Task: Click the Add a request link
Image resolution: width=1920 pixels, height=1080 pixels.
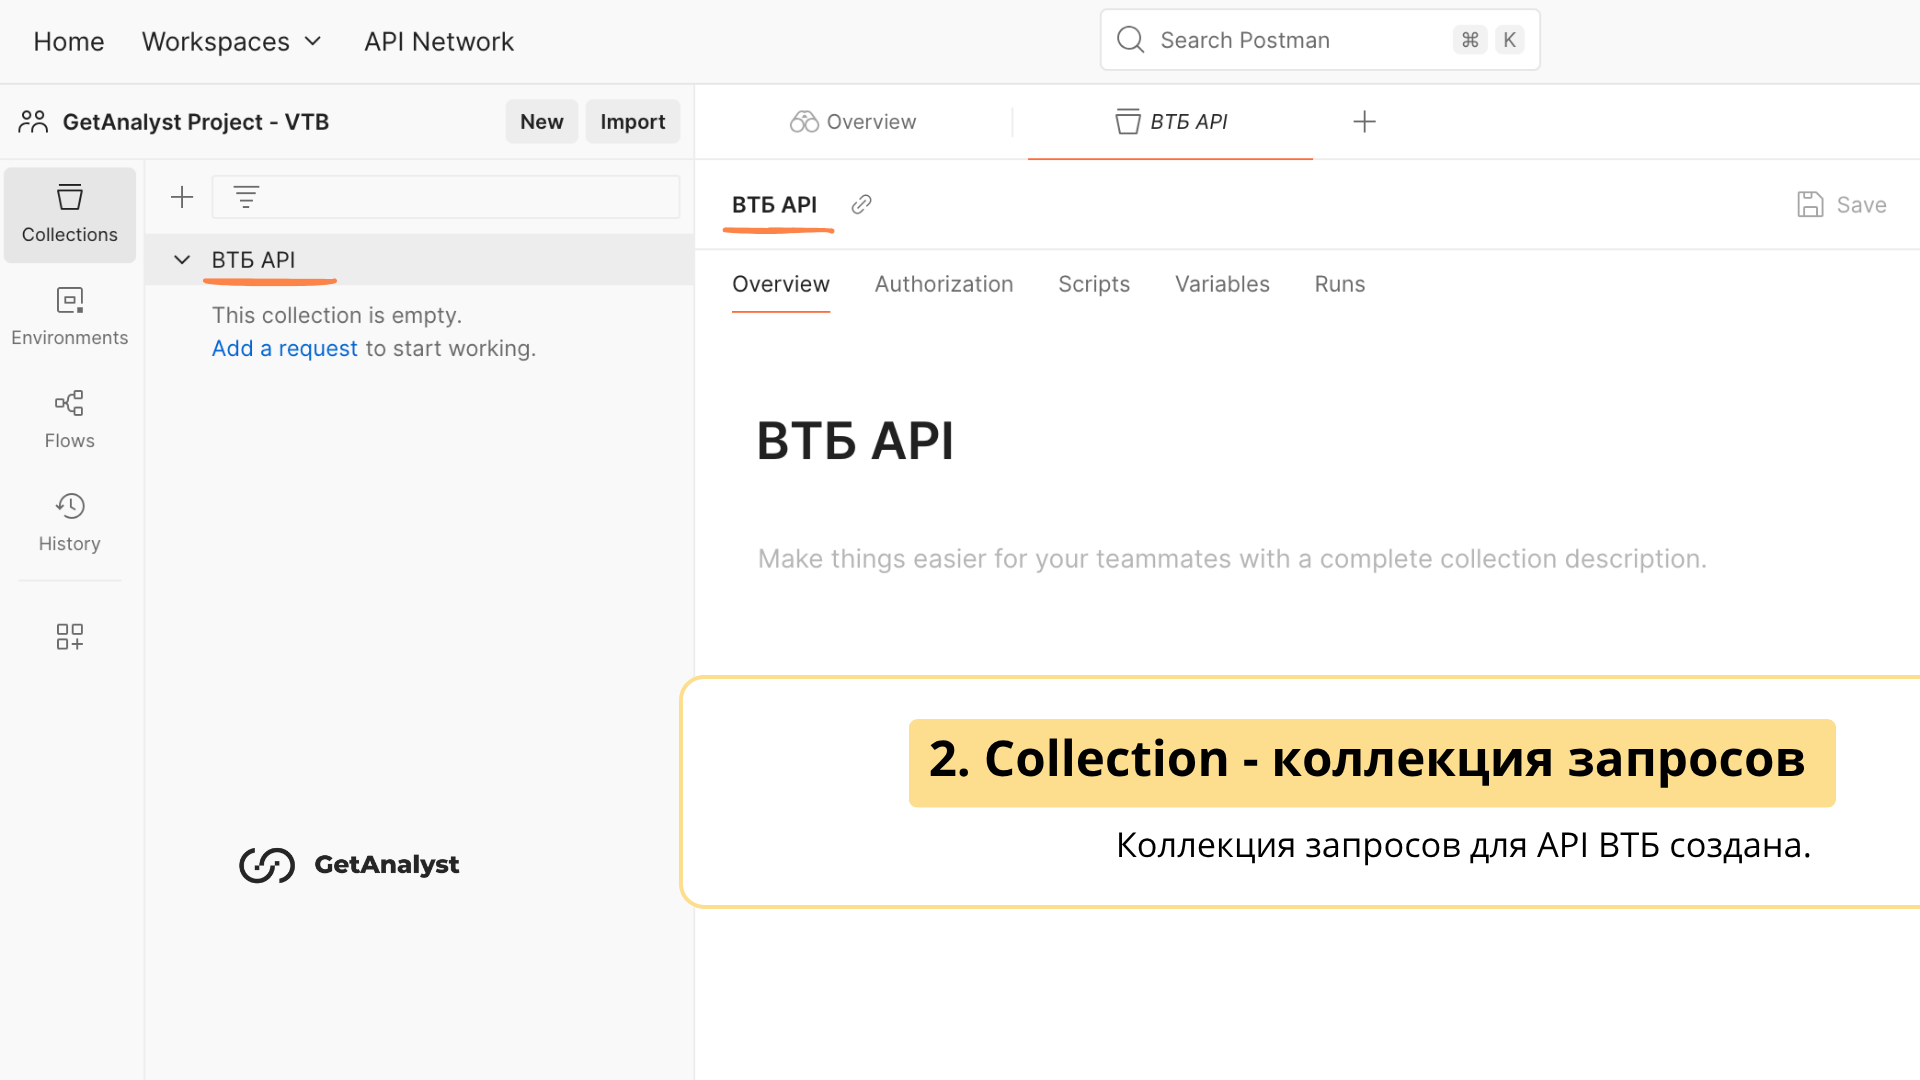Action: pos(285,348)
